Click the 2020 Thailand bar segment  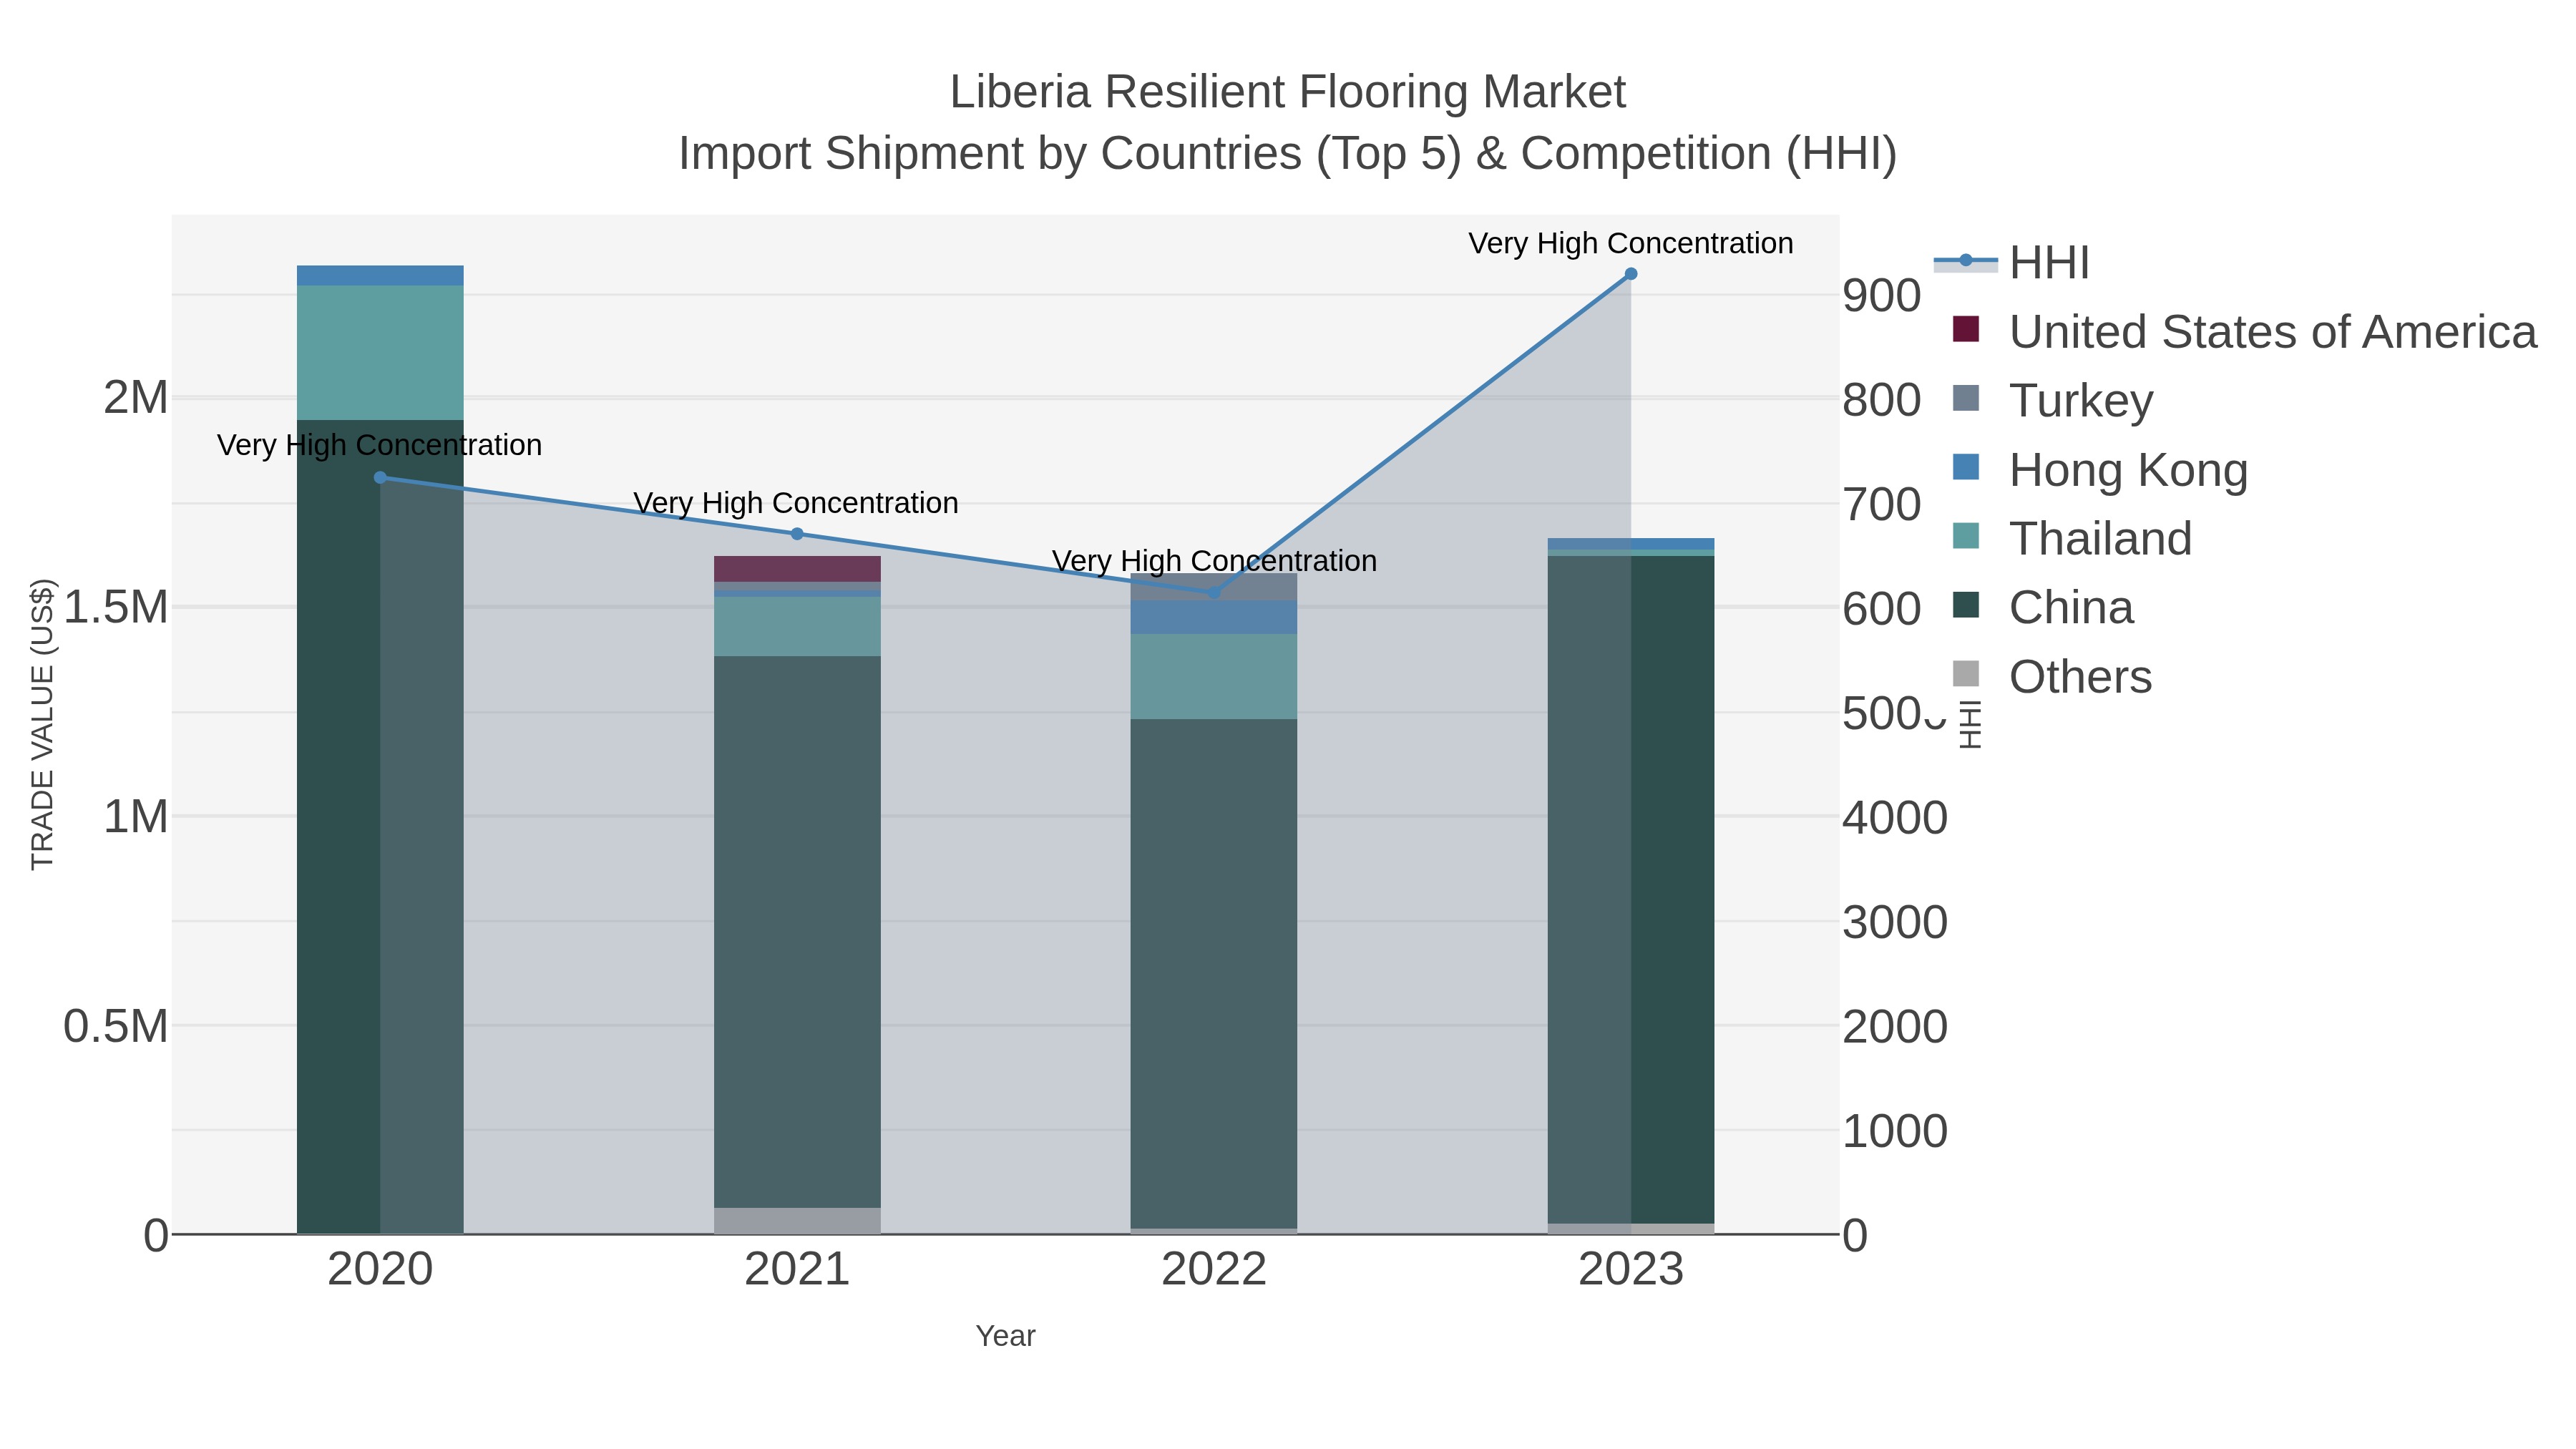coord(380,353)
